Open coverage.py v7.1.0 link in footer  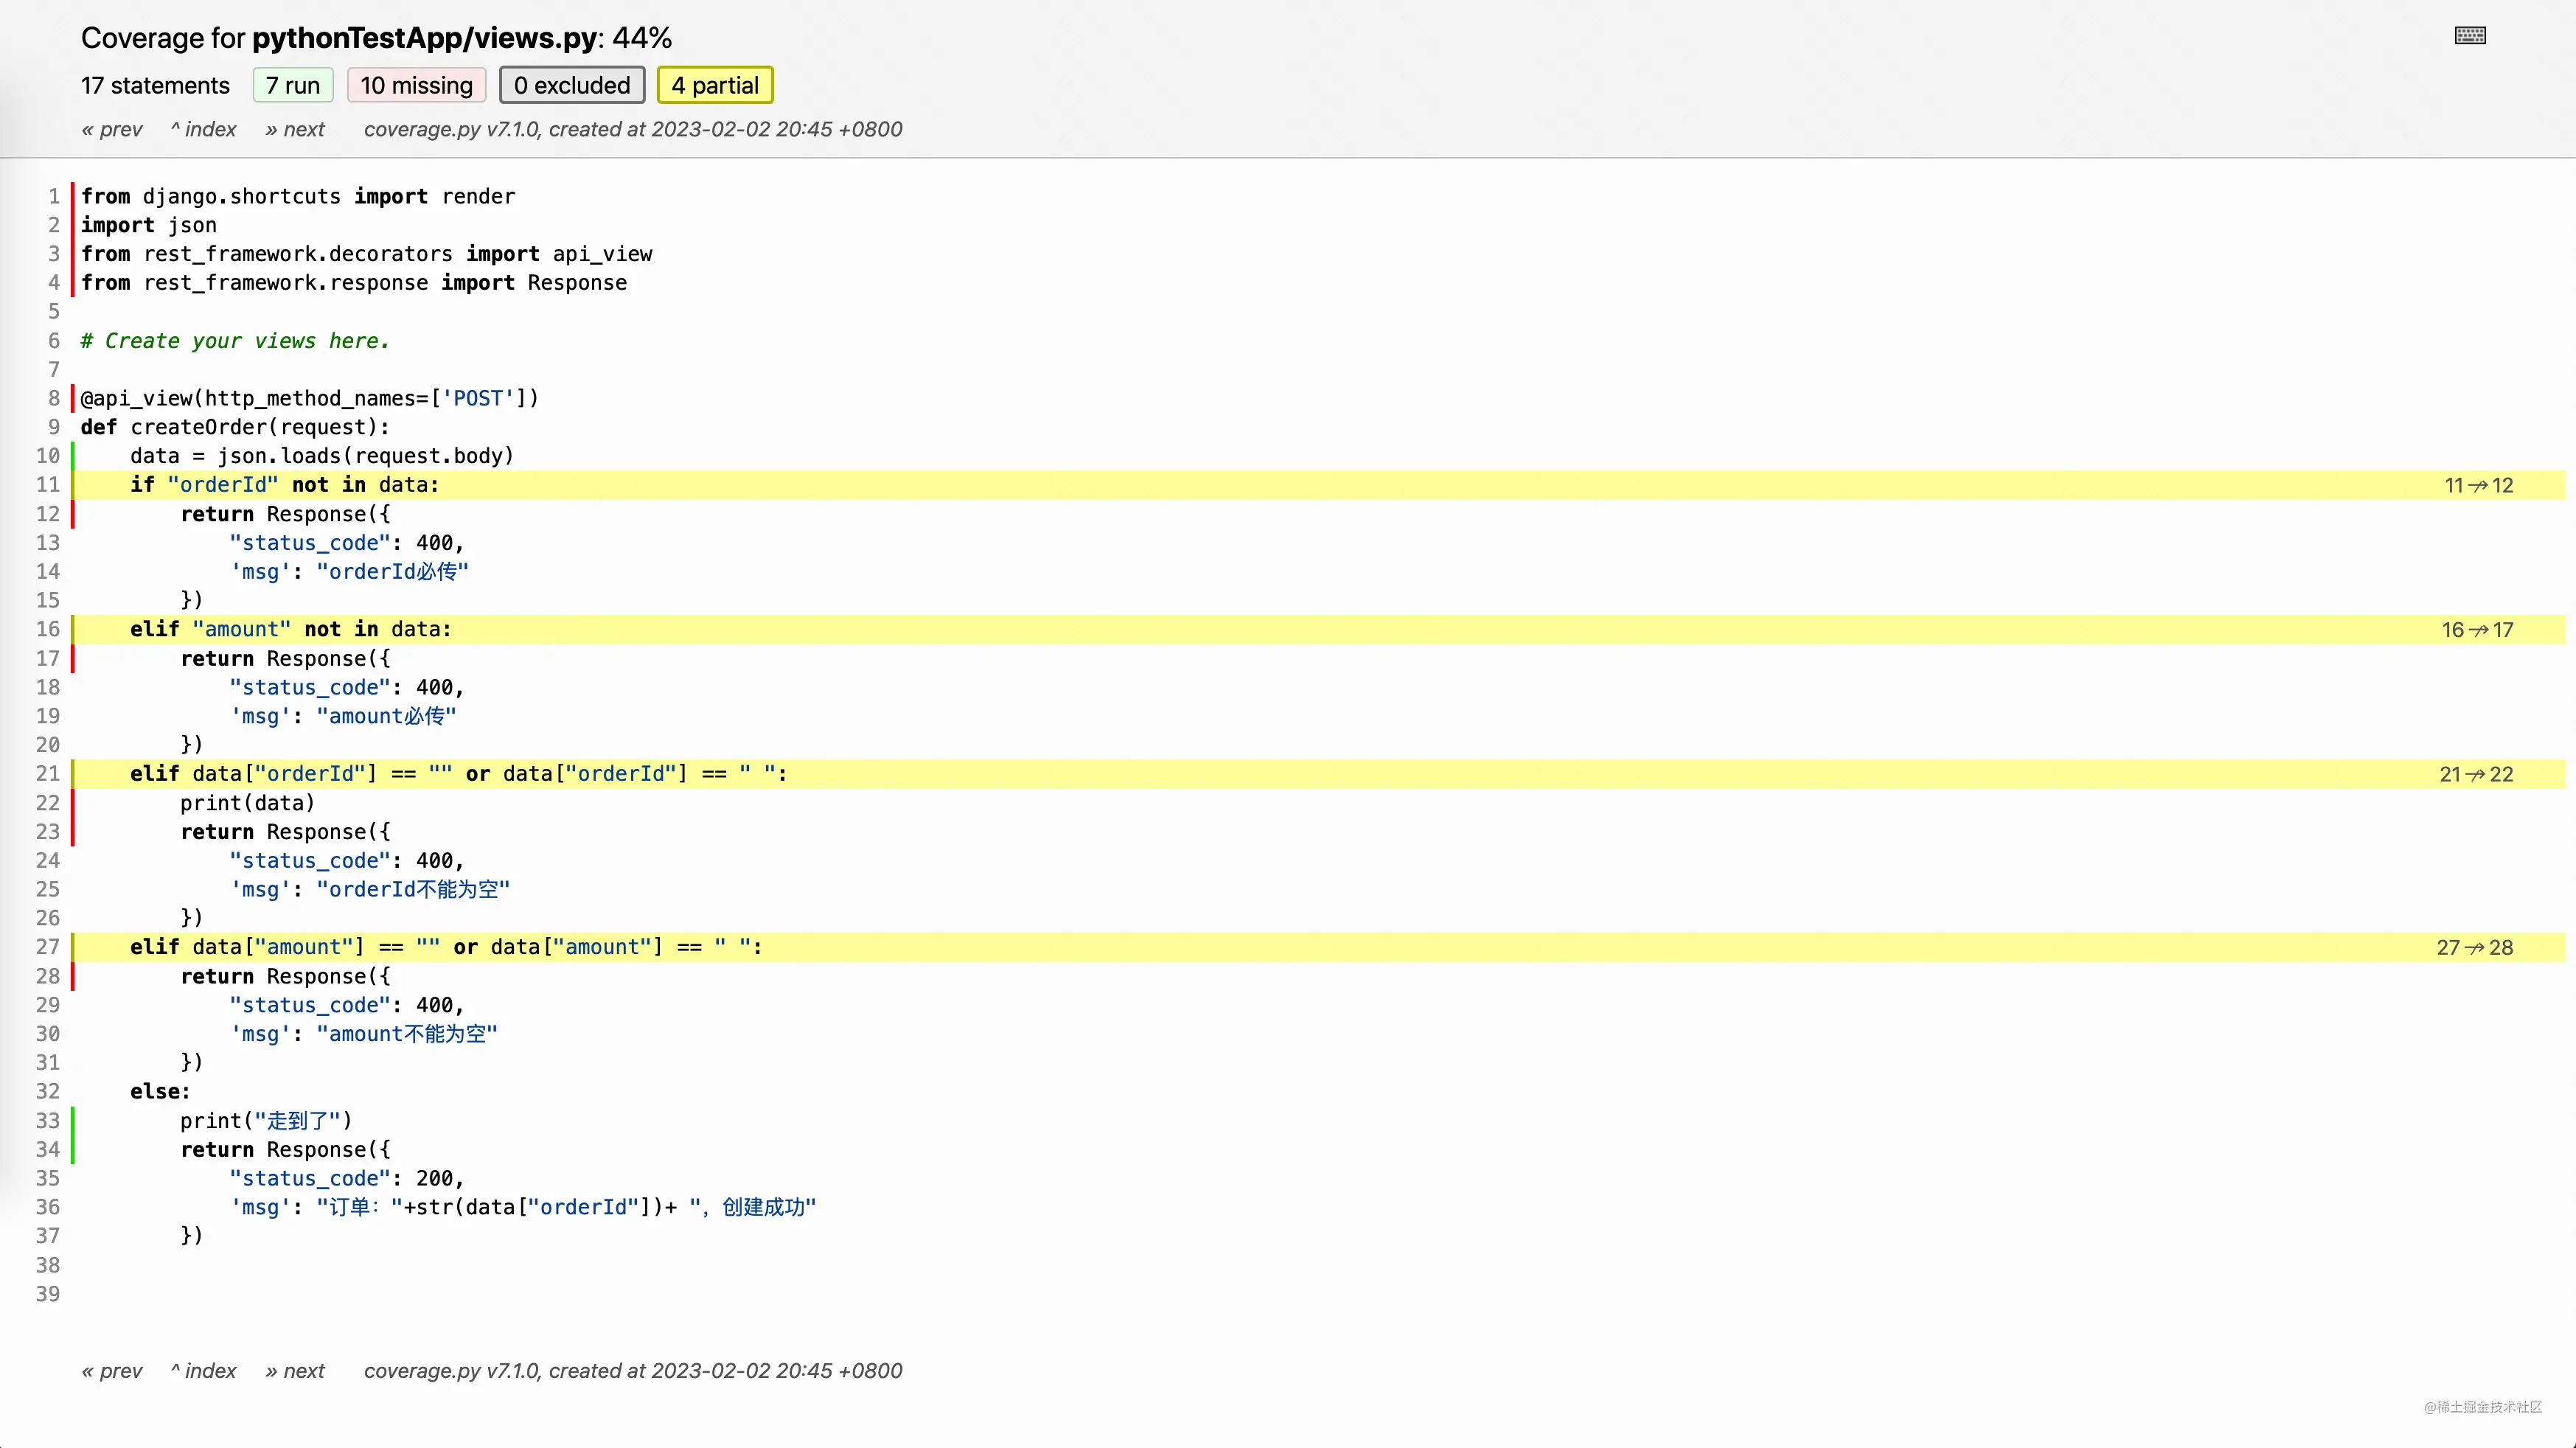pos(451,1370)
